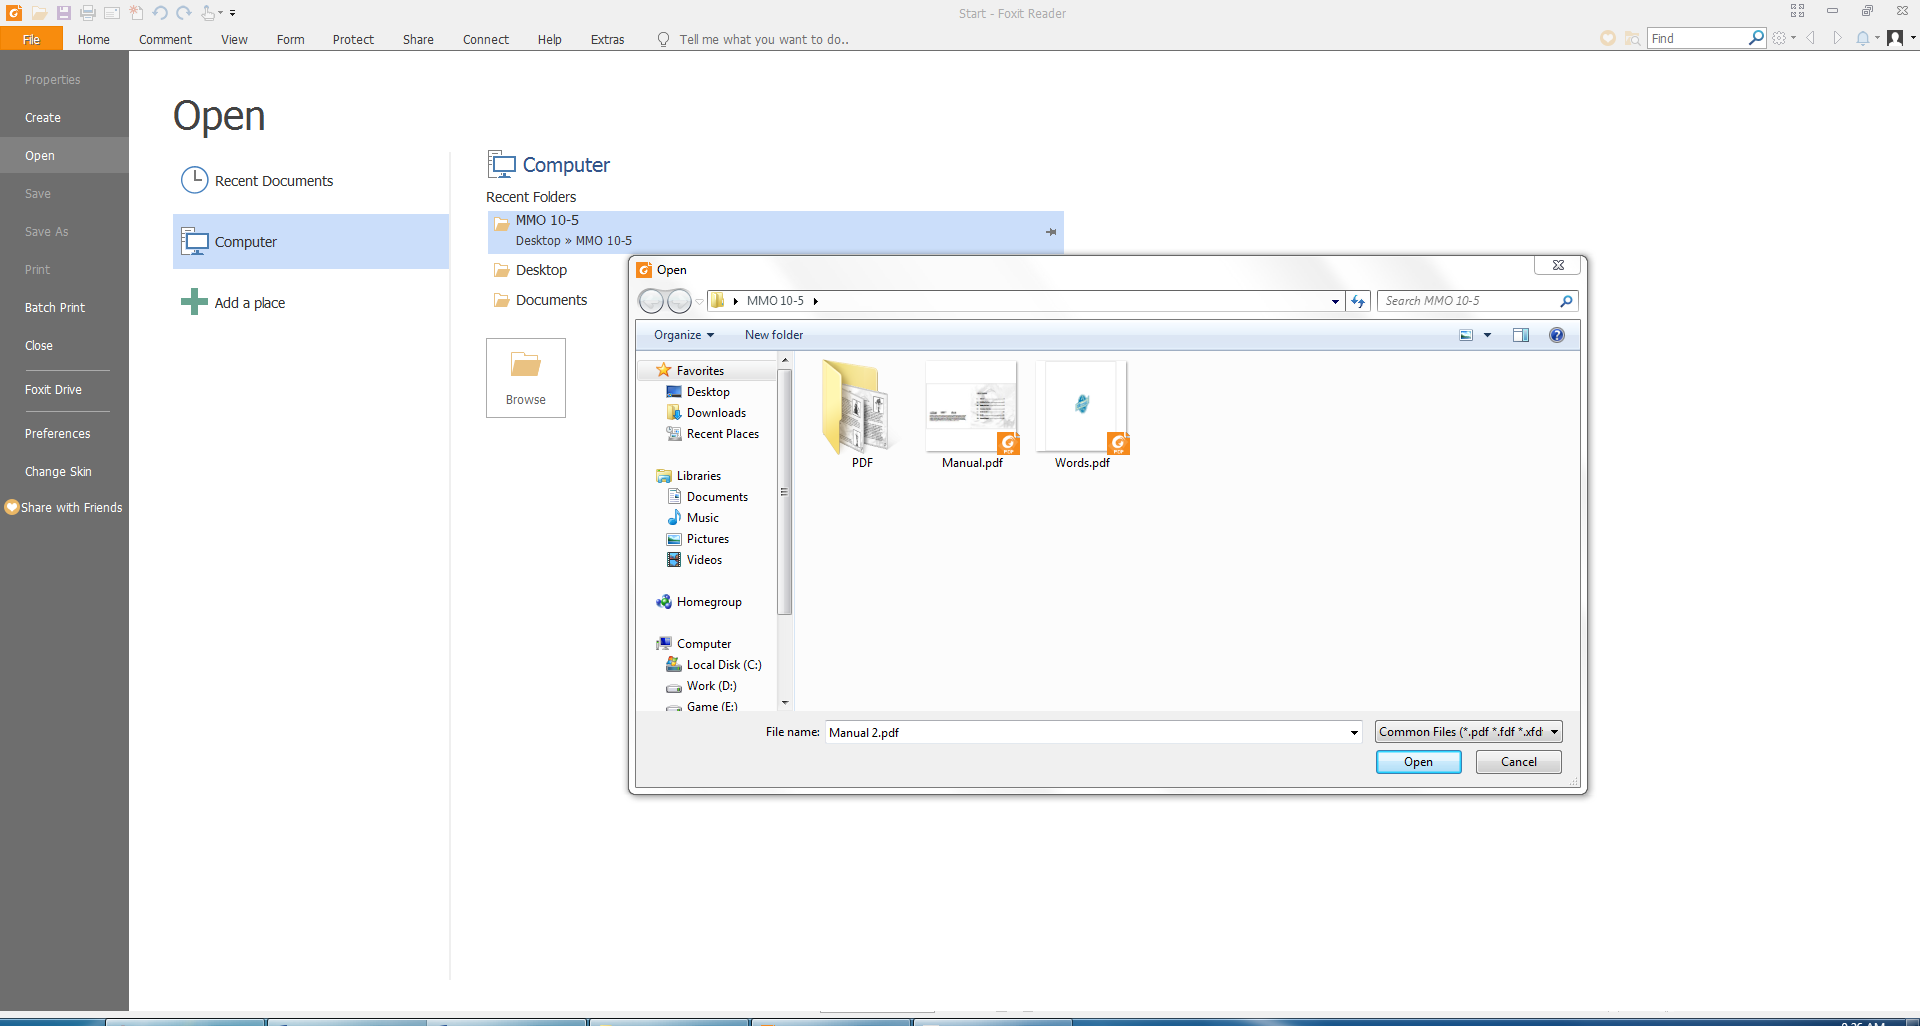Select the Hand tool icon in quick access toolbar
Viewport: 1920px width, 1026px height.
pyautogui.click(x=207, y=13)
